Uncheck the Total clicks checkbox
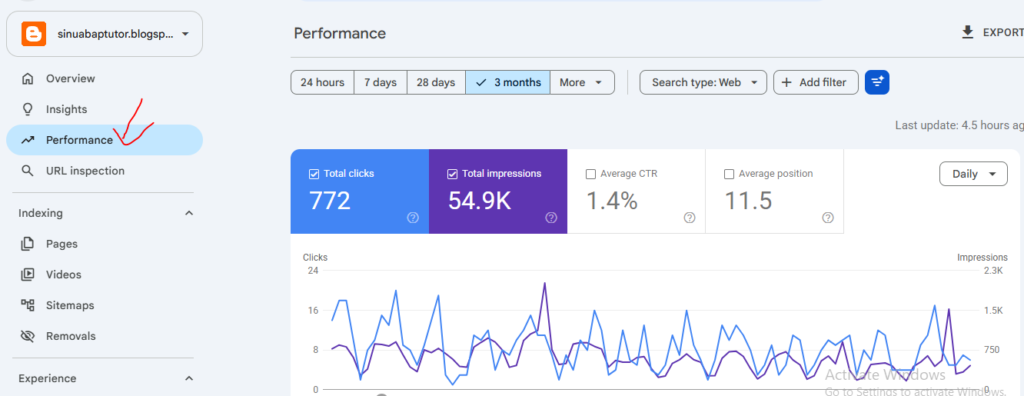Image resolution: width=1024 pixels, height=396 pixels. tap(313, 174)
